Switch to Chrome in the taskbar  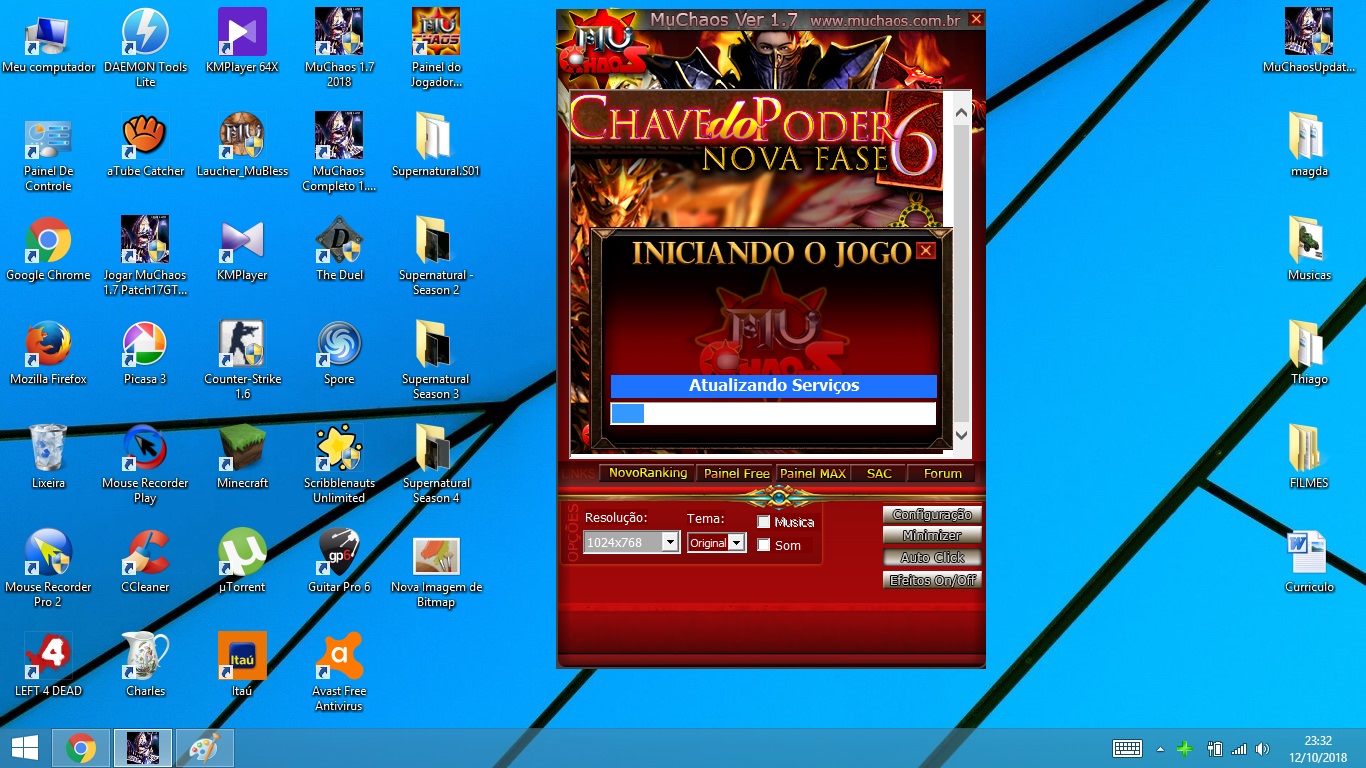click(x=81, y=748)
